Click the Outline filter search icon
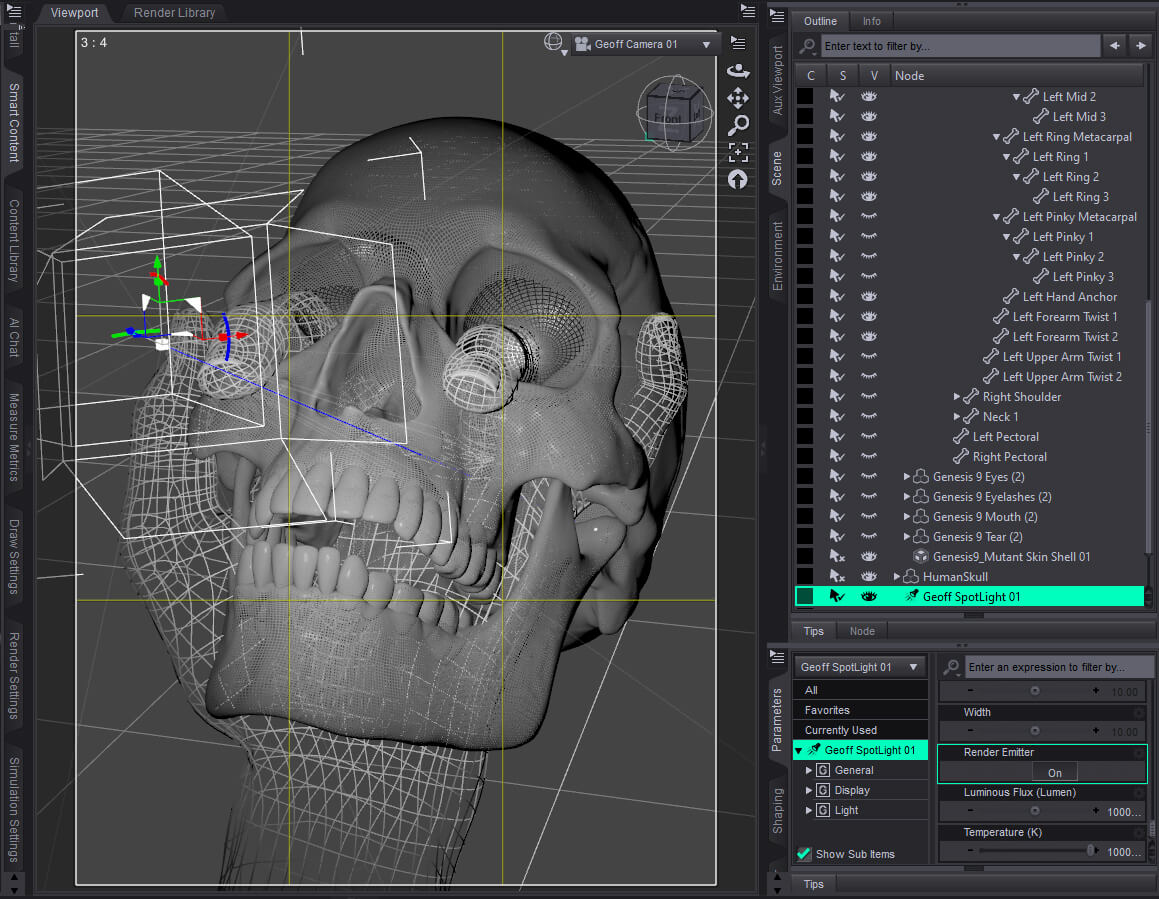The image size is (1159, 899). (x=807, y=46)
